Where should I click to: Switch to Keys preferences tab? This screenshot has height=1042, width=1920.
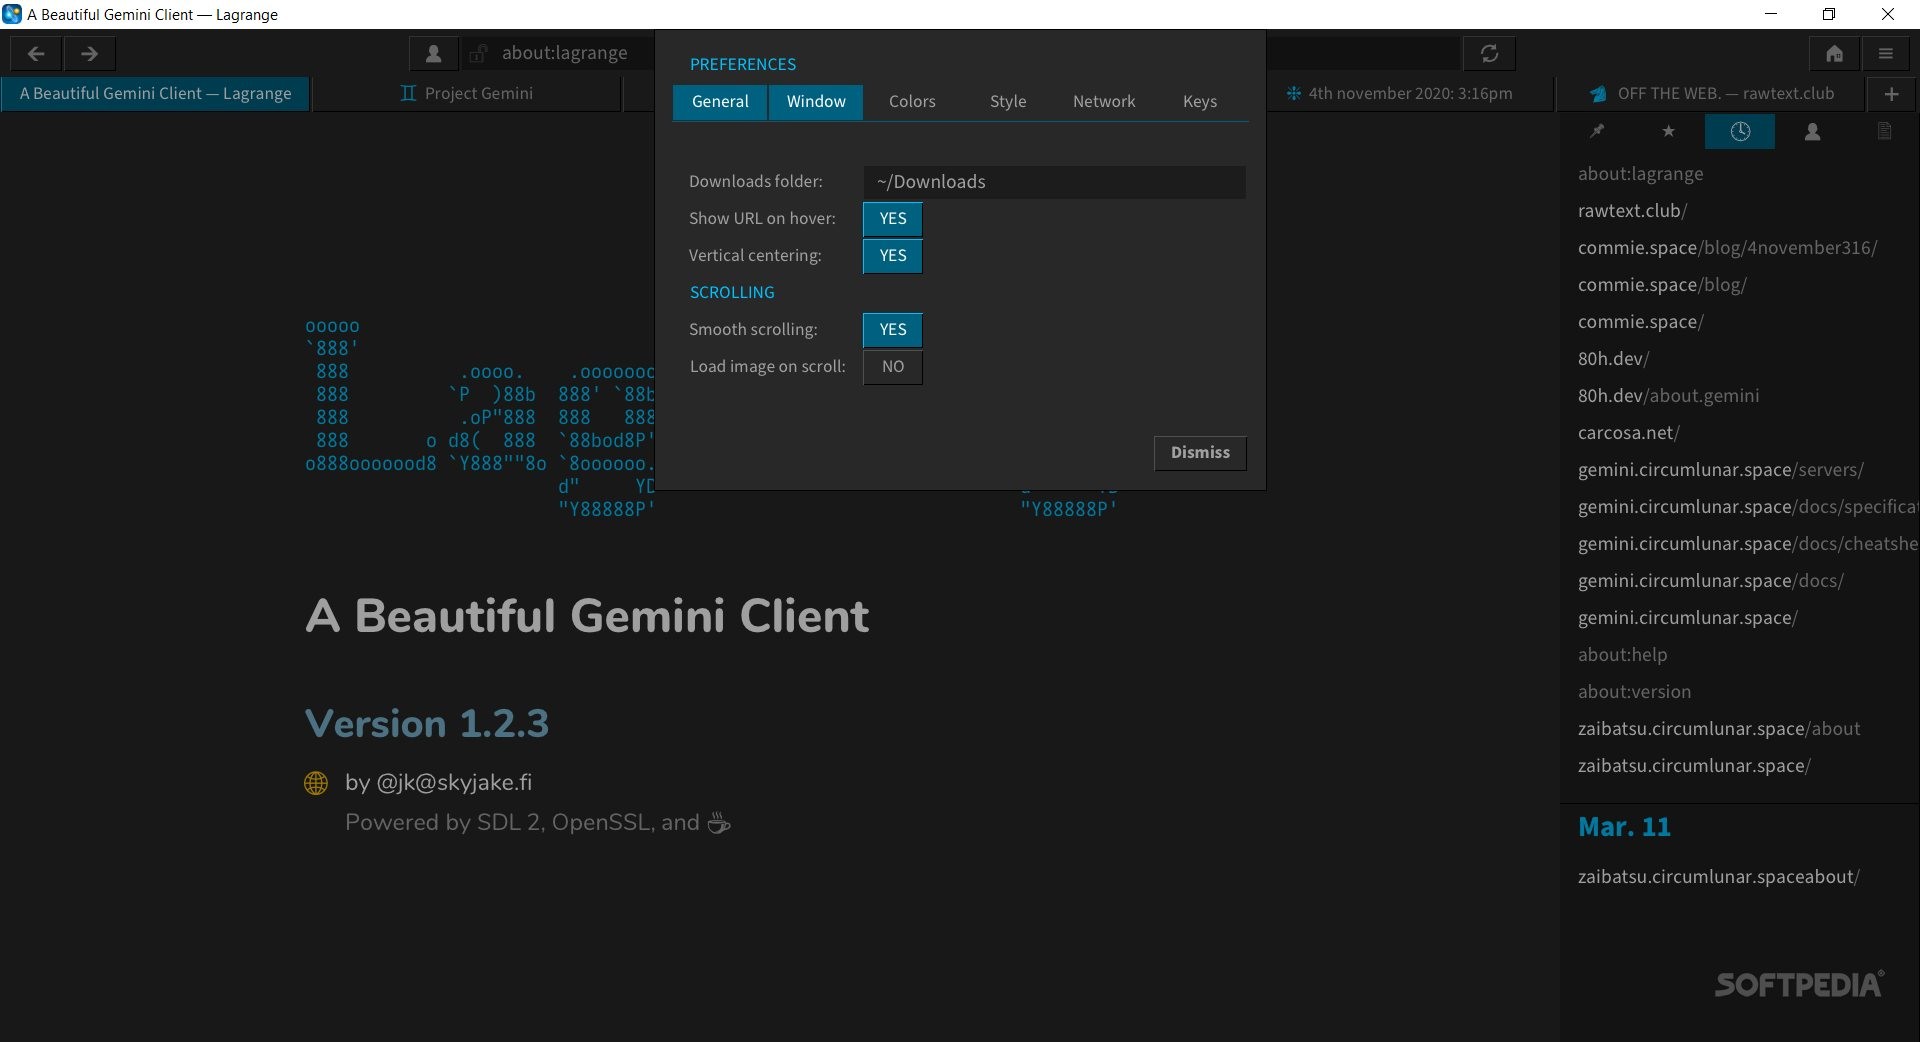1200,102
